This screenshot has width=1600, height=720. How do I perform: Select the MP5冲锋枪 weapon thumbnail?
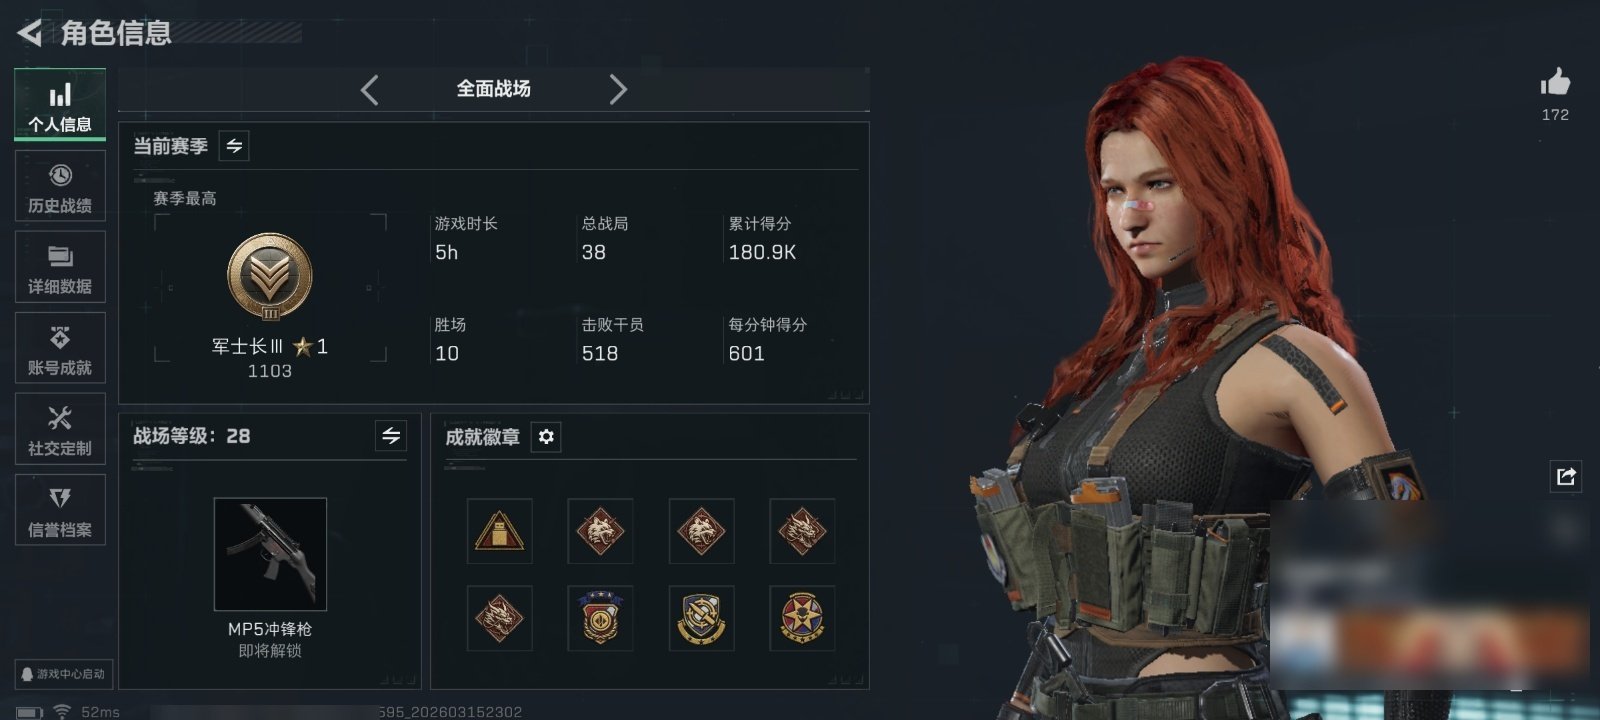270,554
